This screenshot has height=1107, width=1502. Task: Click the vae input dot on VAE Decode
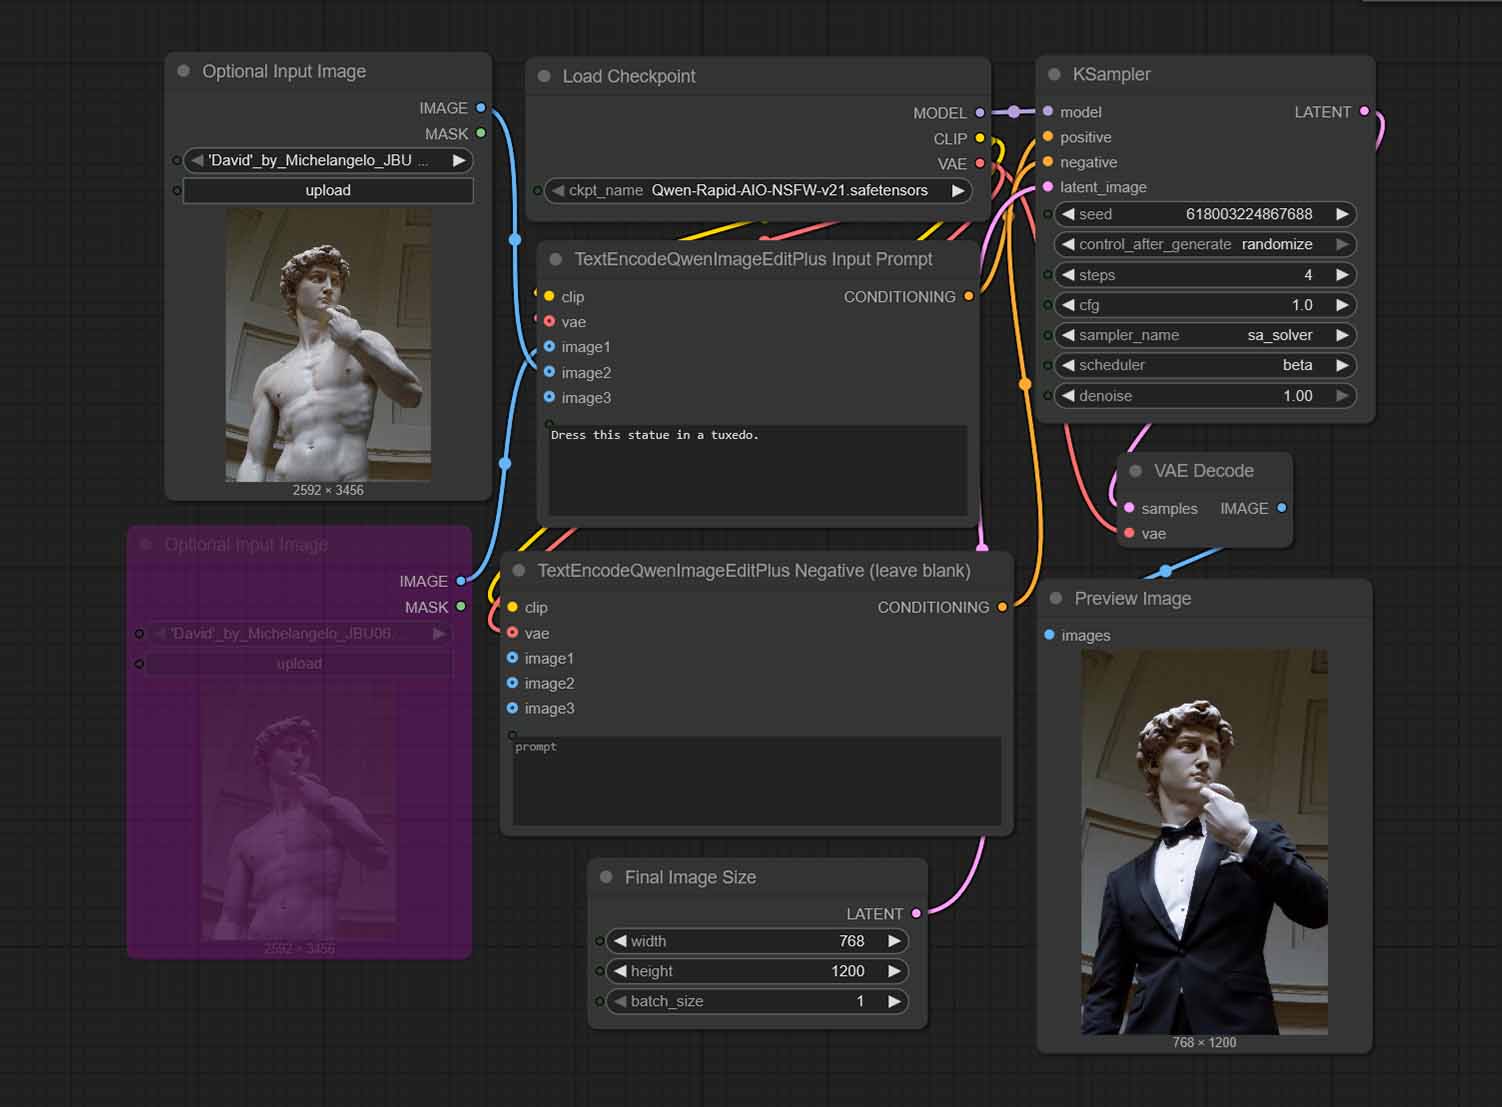click(x=1128, y=533)
